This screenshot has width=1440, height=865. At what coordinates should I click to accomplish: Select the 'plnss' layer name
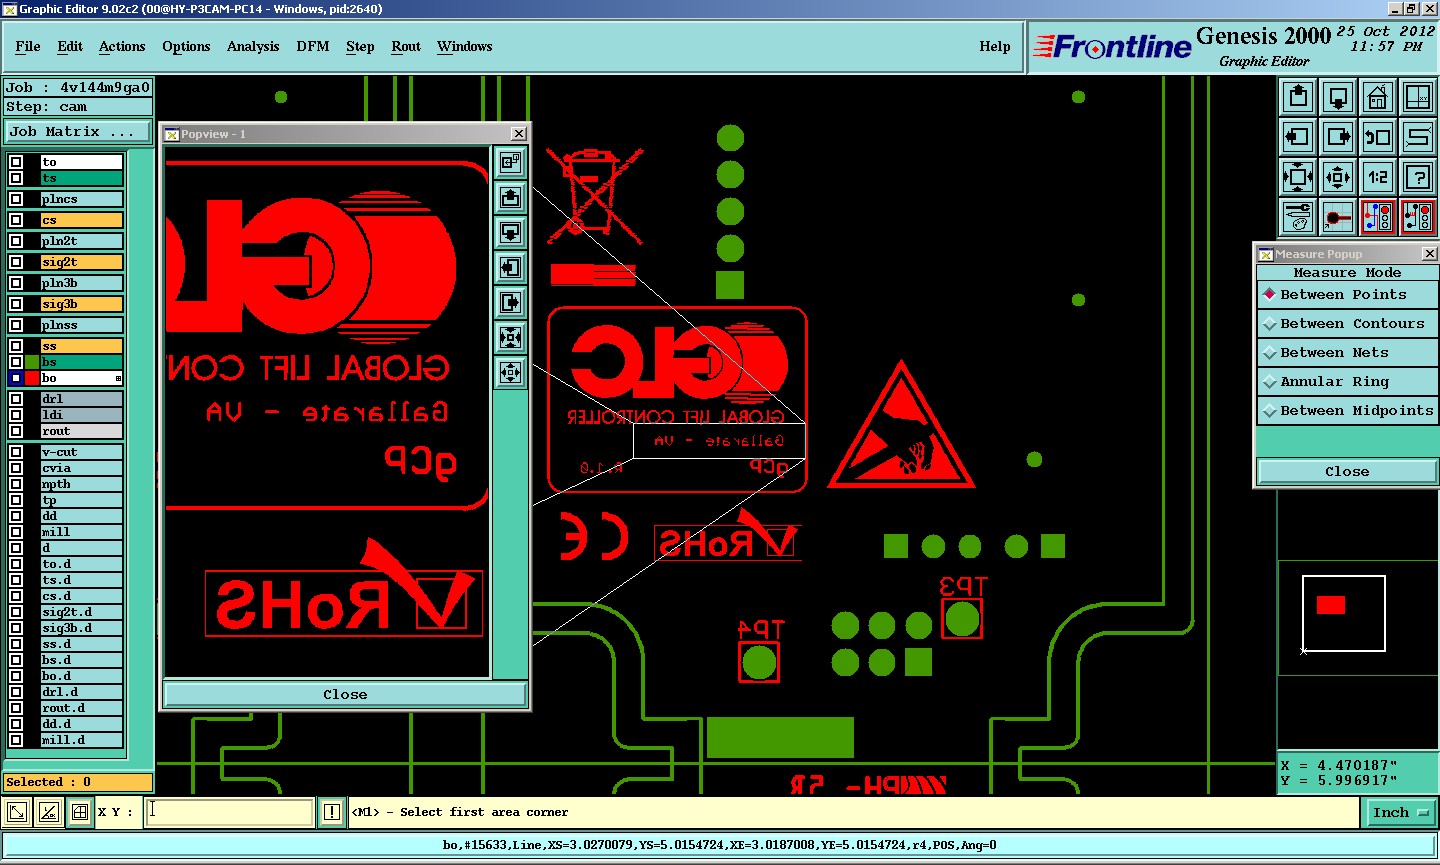[81, 325]
